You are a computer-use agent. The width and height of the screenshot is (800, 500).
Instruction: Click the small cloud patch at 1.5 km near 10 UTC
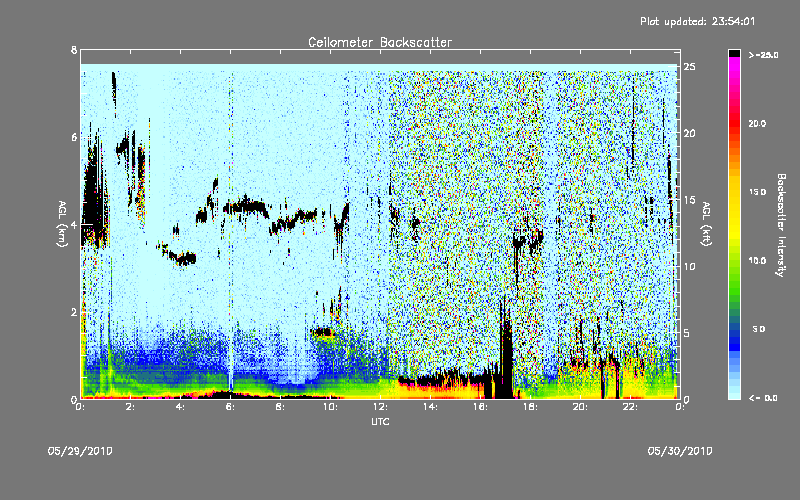click(x=322, y=333)
